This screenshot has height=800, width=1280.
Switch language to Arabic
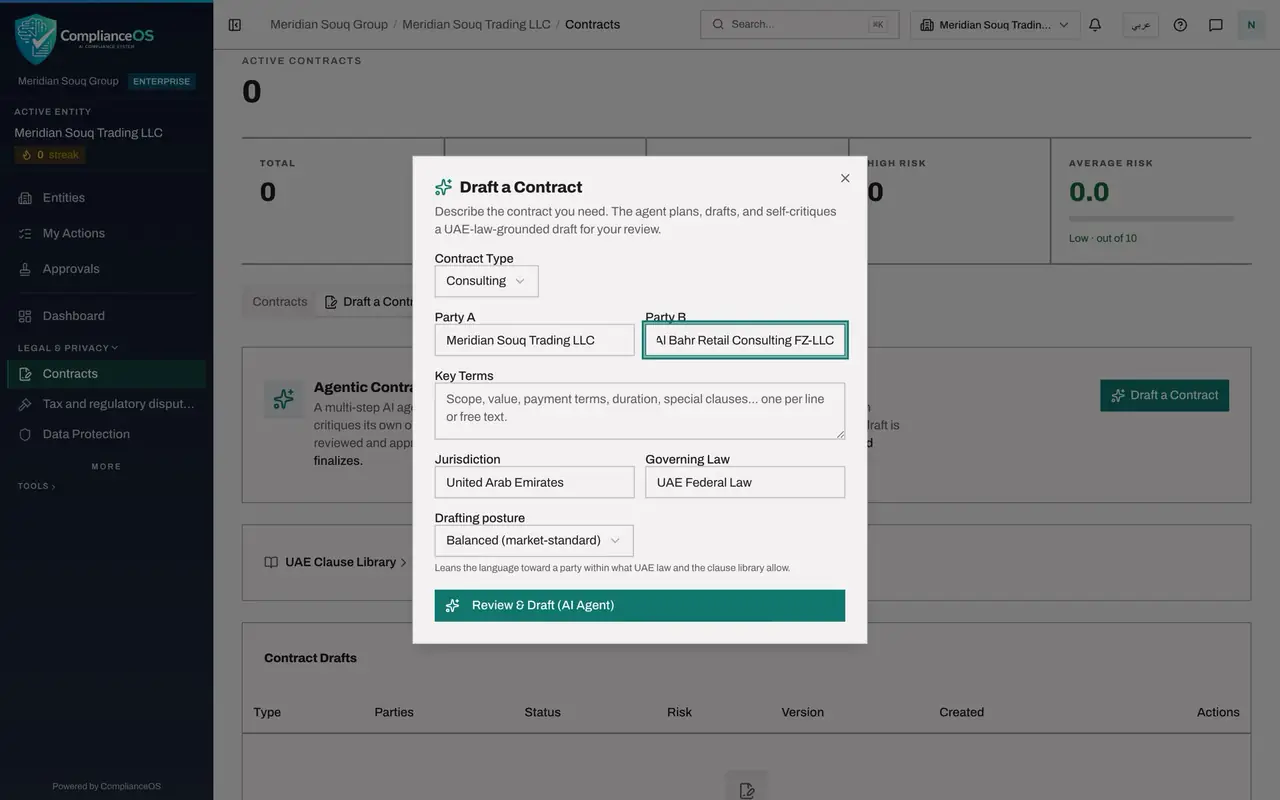point(1141,25)
